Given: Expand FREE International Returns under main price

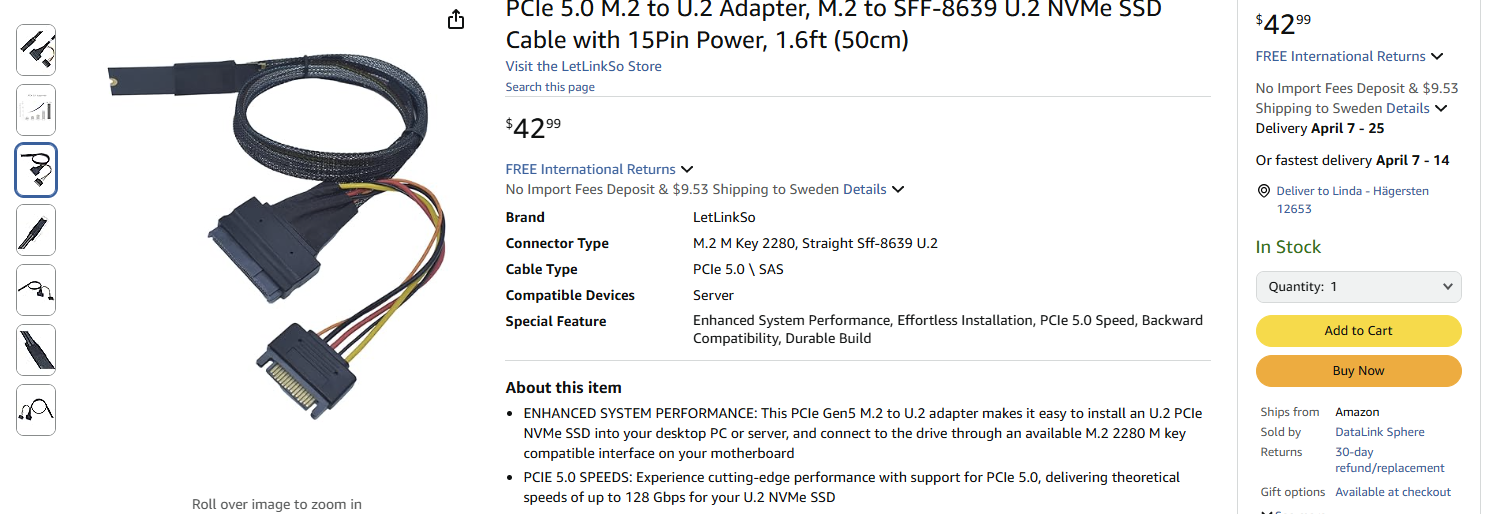Looking at the screenshot, I should [687, 170].
